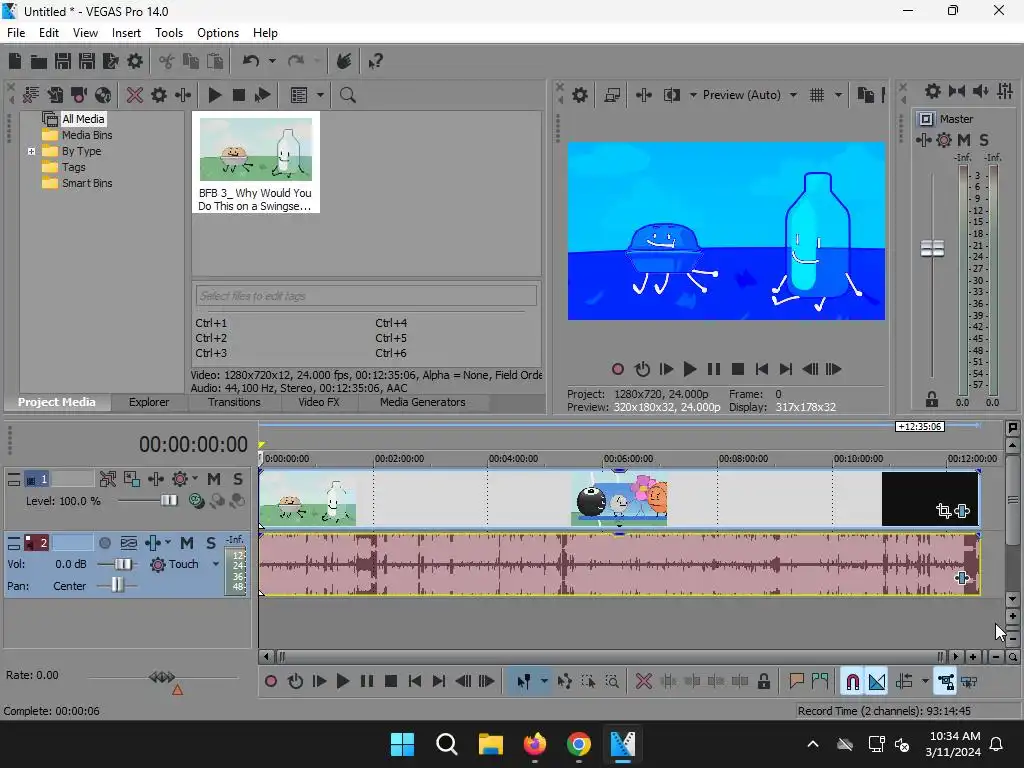Click Record button under video preview
Viewport: 1024px width, 768px height.
617,369
